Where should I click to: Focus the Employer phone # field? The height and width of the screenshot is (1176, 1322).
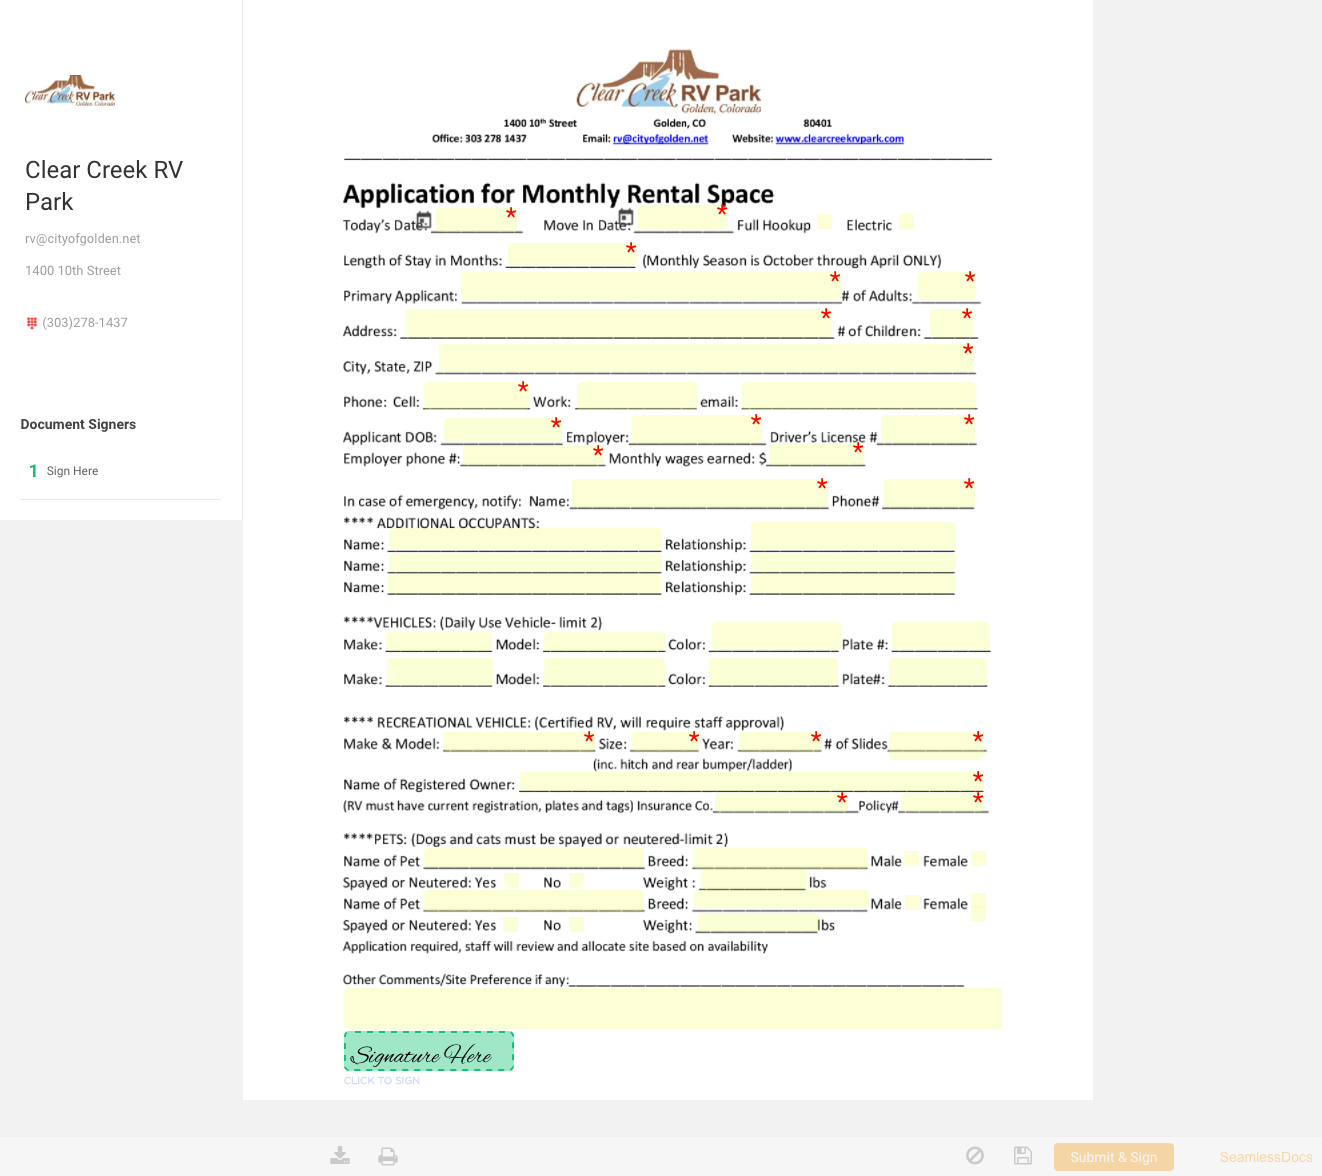coord(531,456)
